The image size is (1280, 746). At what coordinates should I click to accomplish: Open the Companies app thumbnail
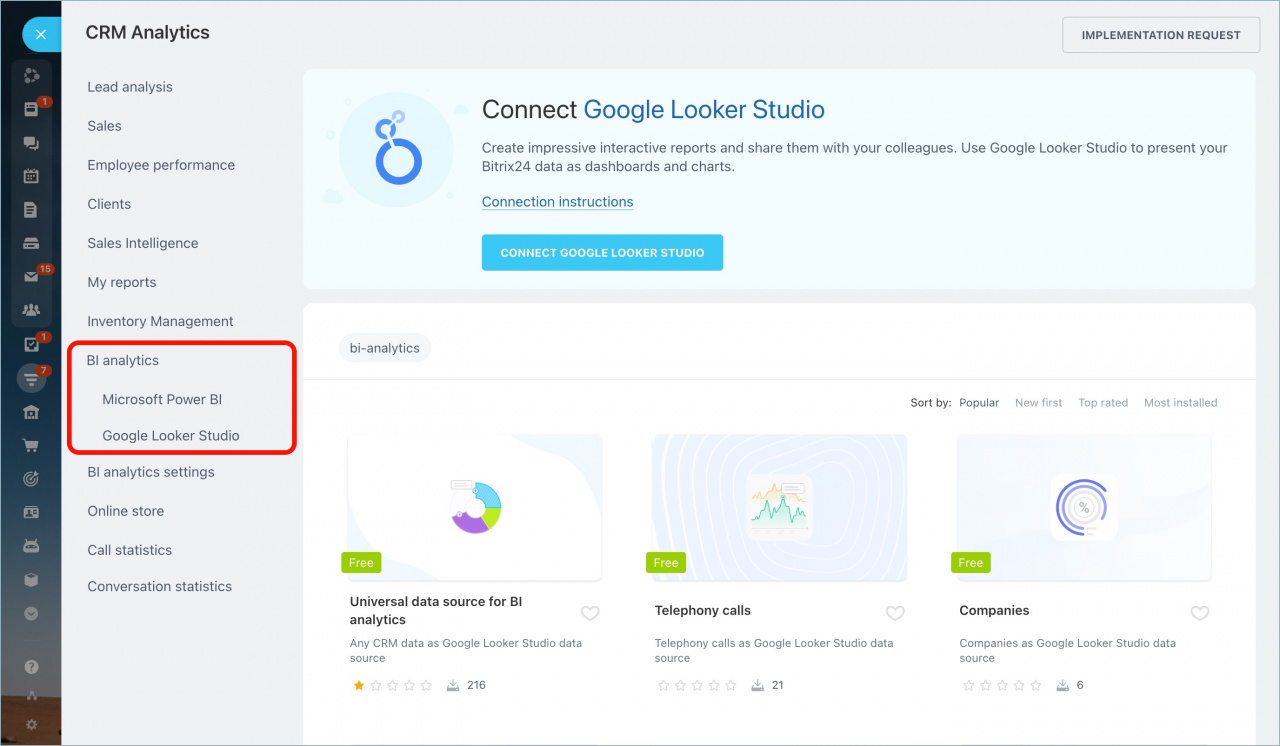pyautogui.click(x=1084, y=507)
